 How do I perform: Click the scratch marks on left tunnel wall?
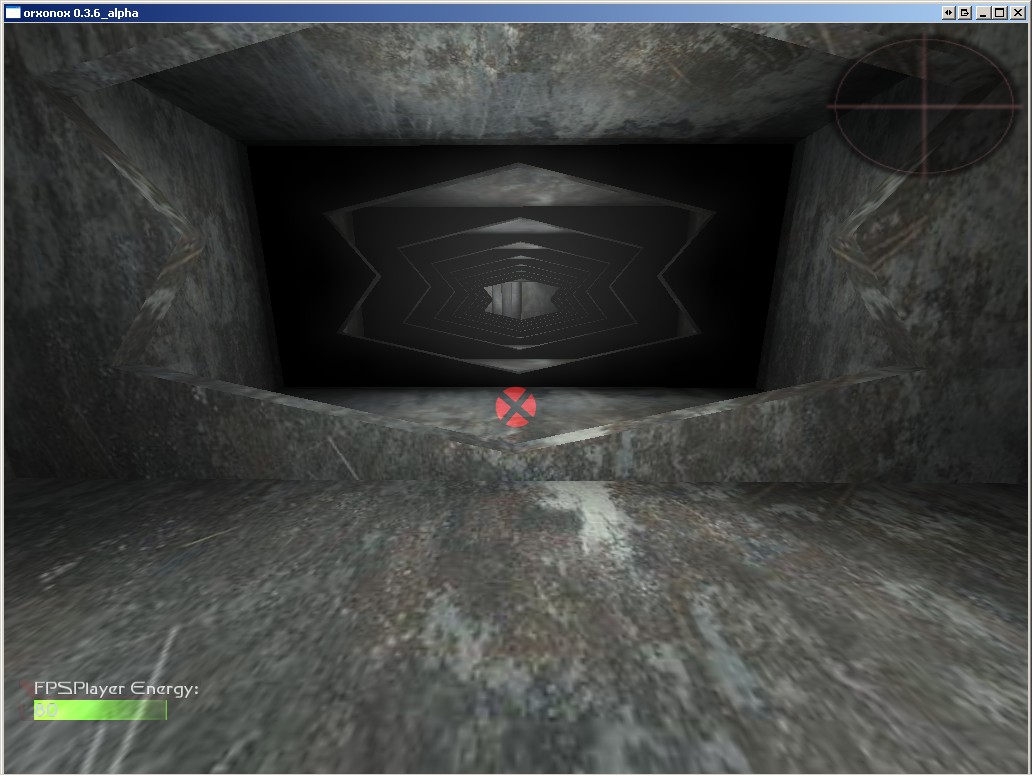tap(160, 230)
